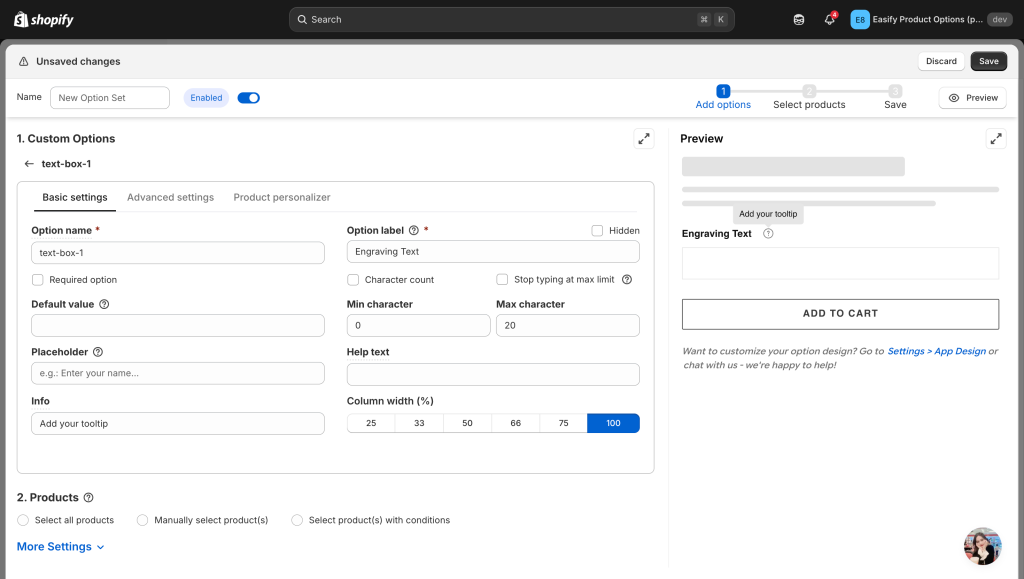Toggle the Enabled switch off

pos(248,98)
